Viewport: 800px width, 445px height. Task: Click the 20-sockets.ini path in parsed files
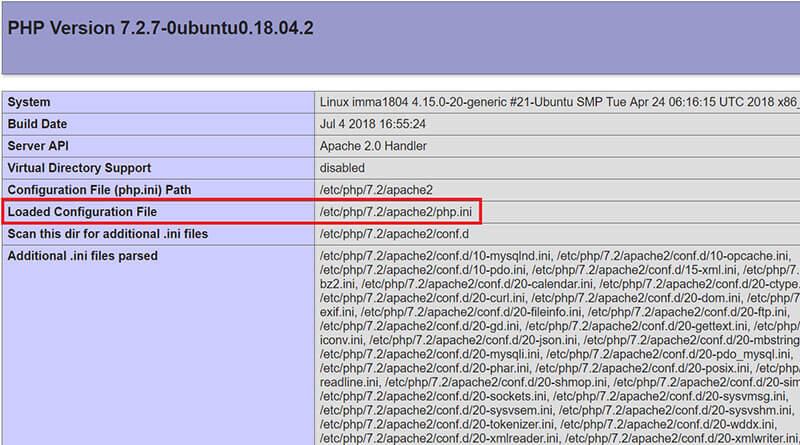(434, 396)
